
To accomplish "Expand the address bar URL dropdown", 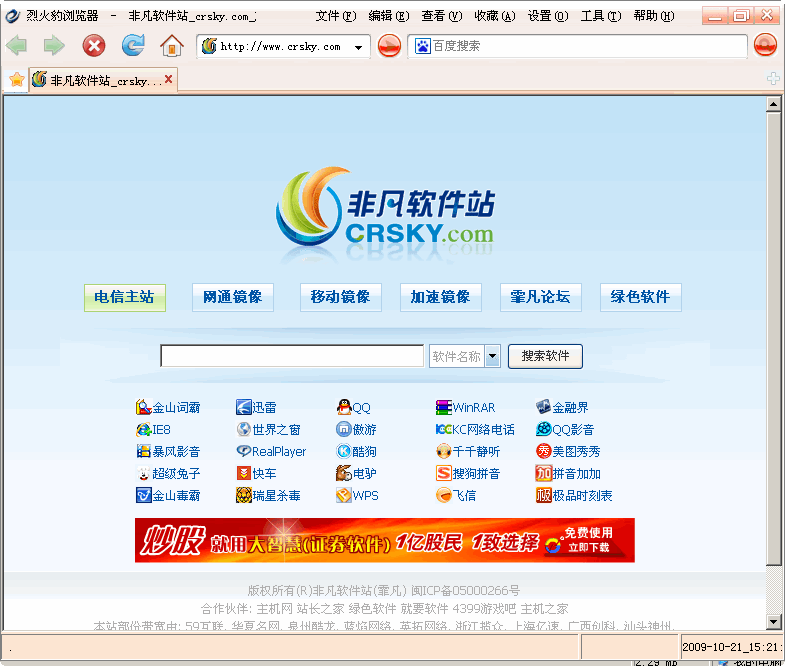I will (x=358, y=48).
